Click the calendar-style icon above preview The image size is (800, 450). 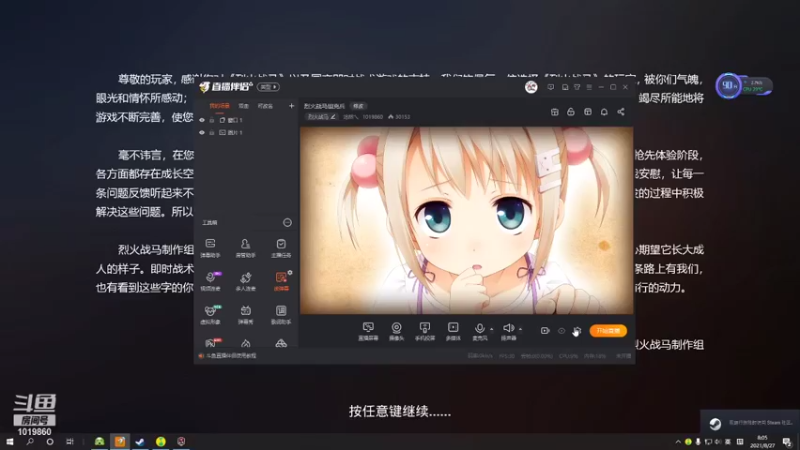click(x=555, y=112)
